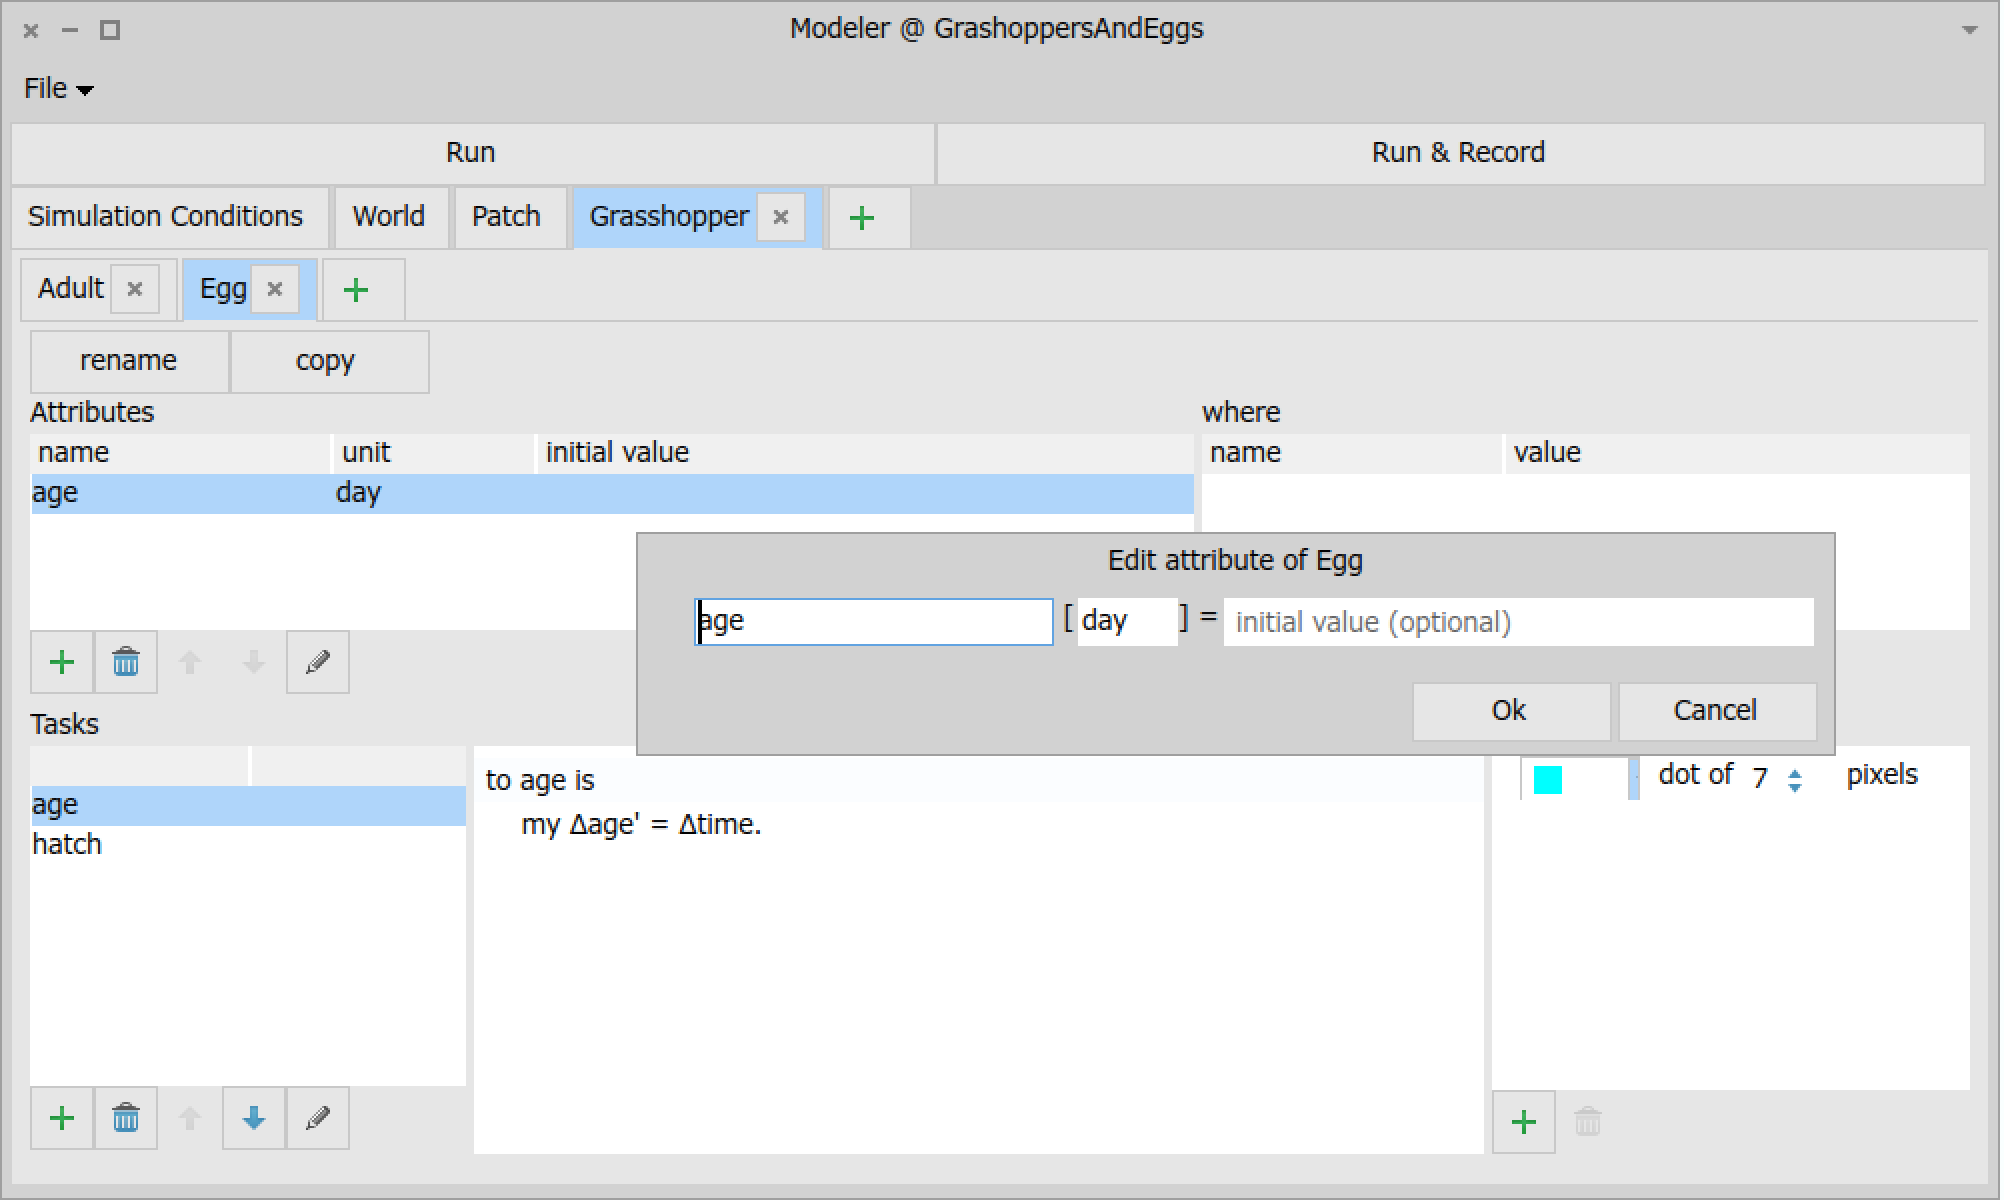
Task: Open the cyan color swatch
Action: tap(1548, 780)
